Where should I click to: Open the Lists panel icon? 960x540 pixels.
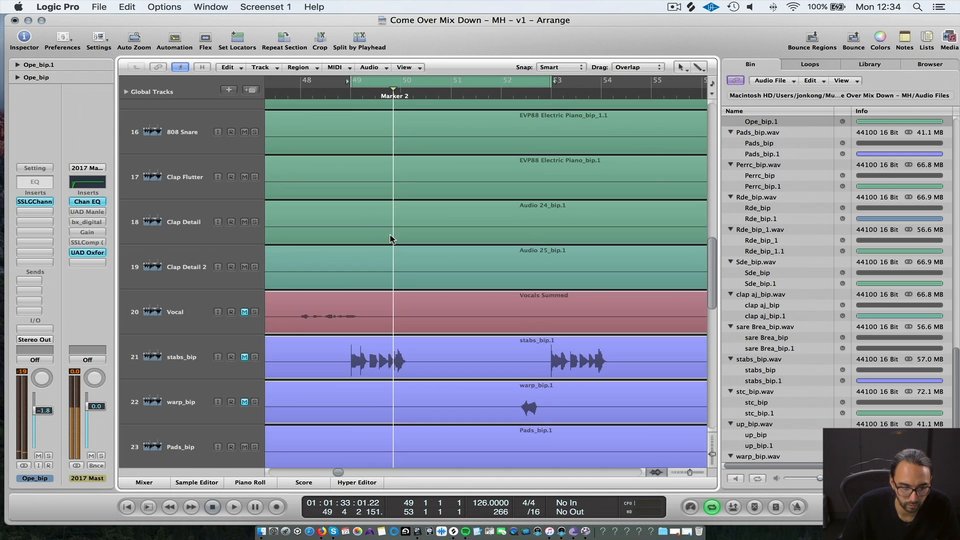[x=927, y=40]
